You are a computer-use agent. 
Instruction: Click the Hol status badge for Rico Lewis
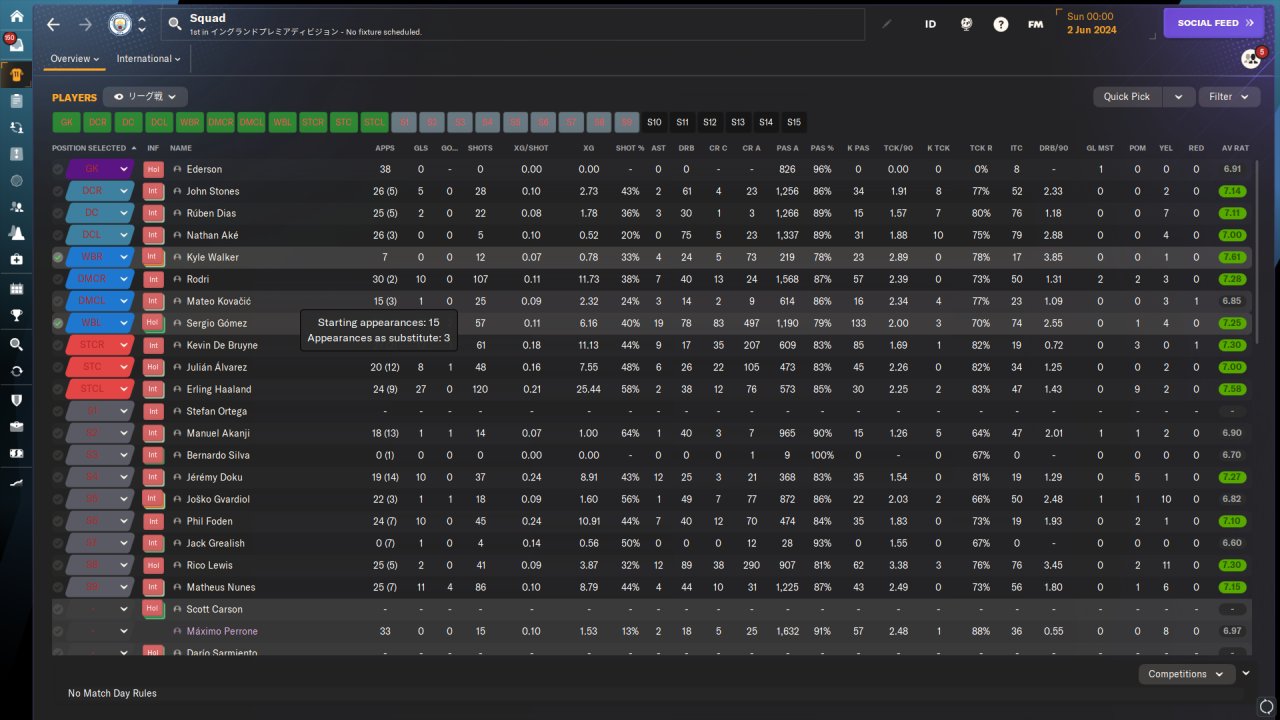[153, 565]
